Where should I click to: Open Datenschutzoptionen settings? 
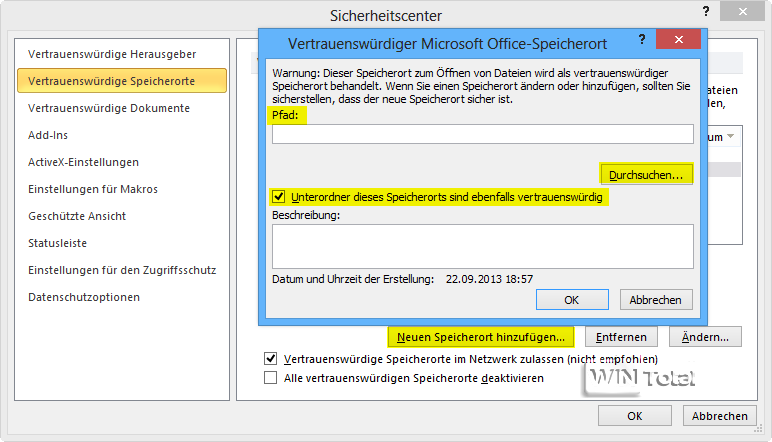84,296
